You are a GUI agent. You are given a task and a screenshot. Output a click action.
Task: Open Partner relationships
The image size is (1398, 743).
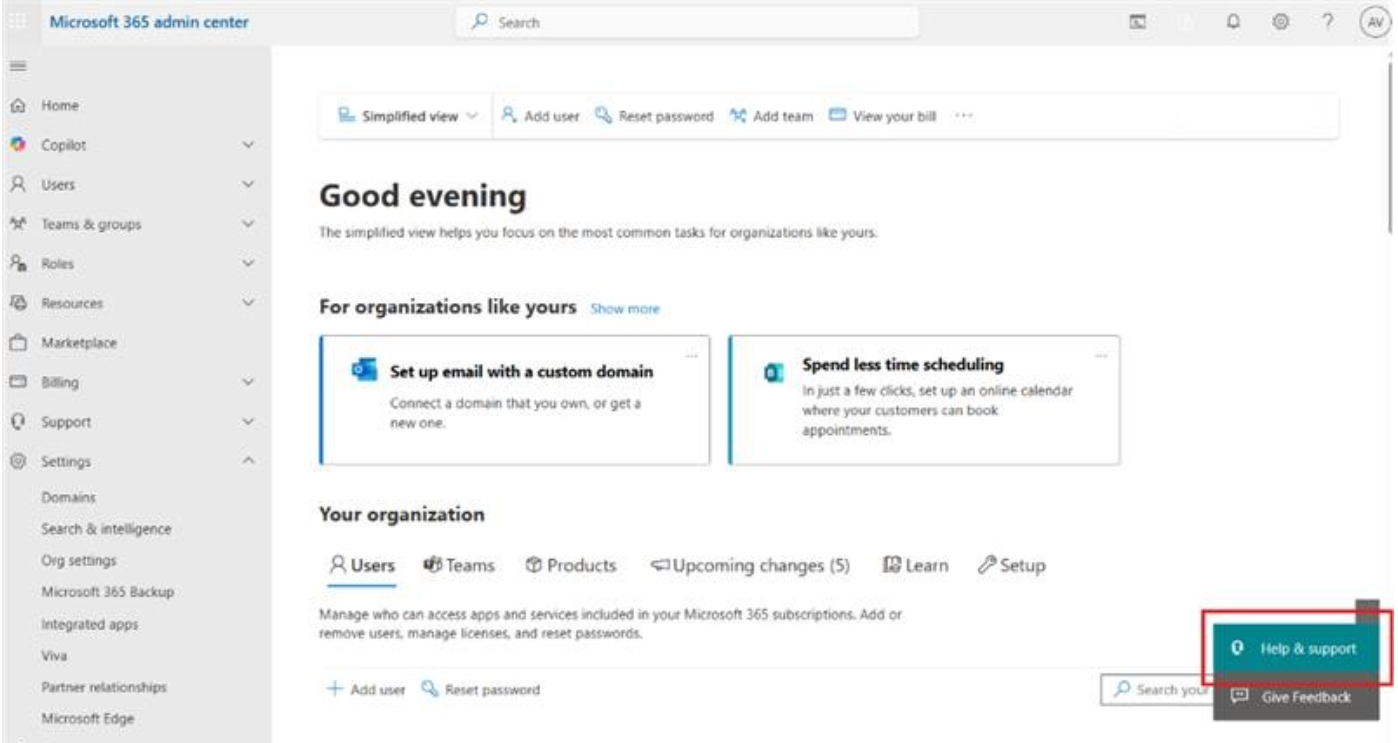(x=104, y=687)
